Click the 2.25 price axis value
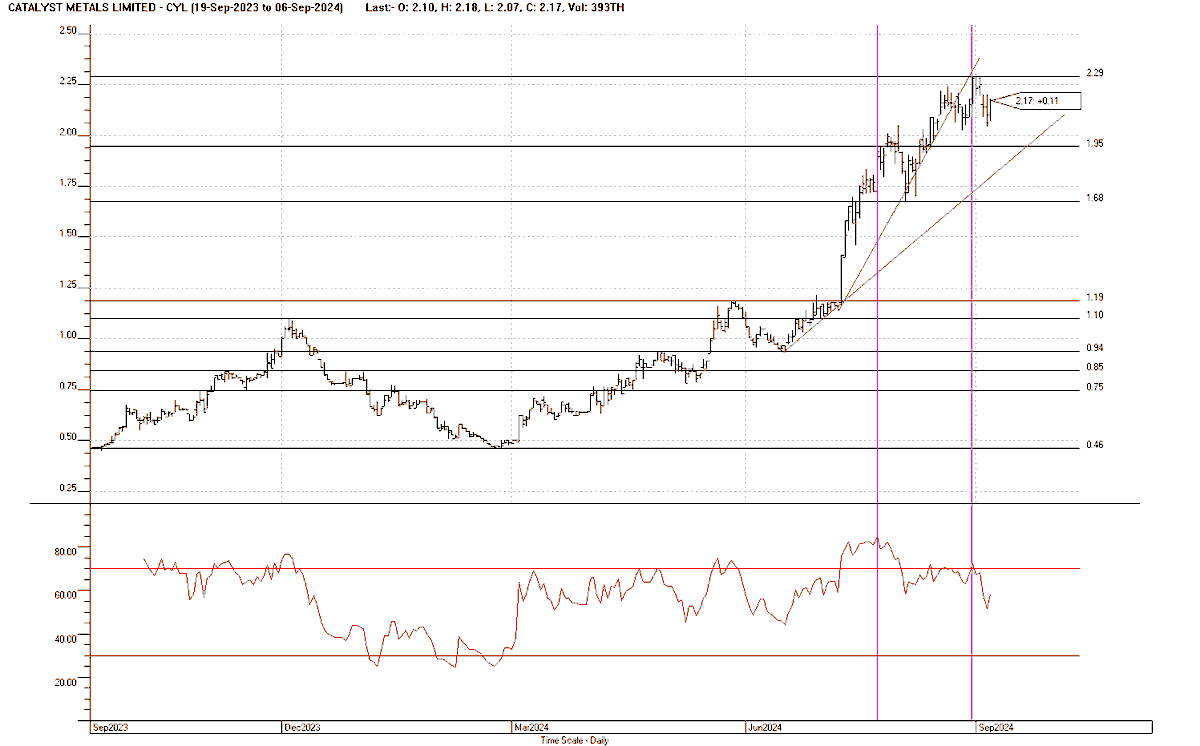This screenshot has width=1200, height=746. click(68, 82)
